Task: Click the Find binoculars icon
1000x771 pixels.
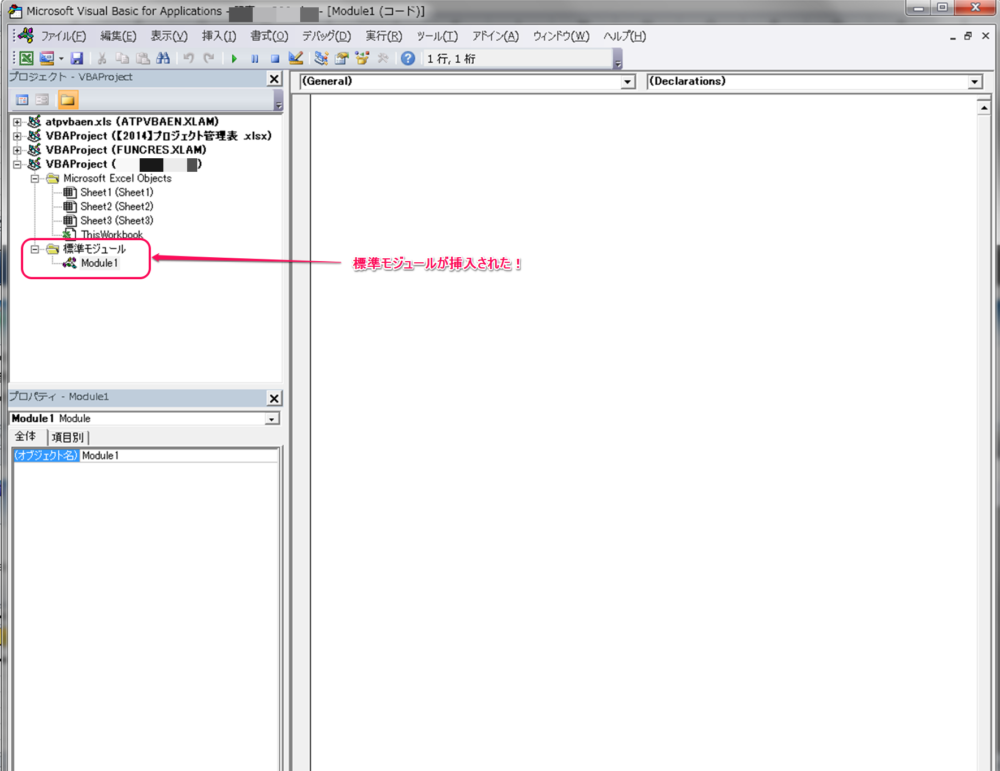Action: 163,59
